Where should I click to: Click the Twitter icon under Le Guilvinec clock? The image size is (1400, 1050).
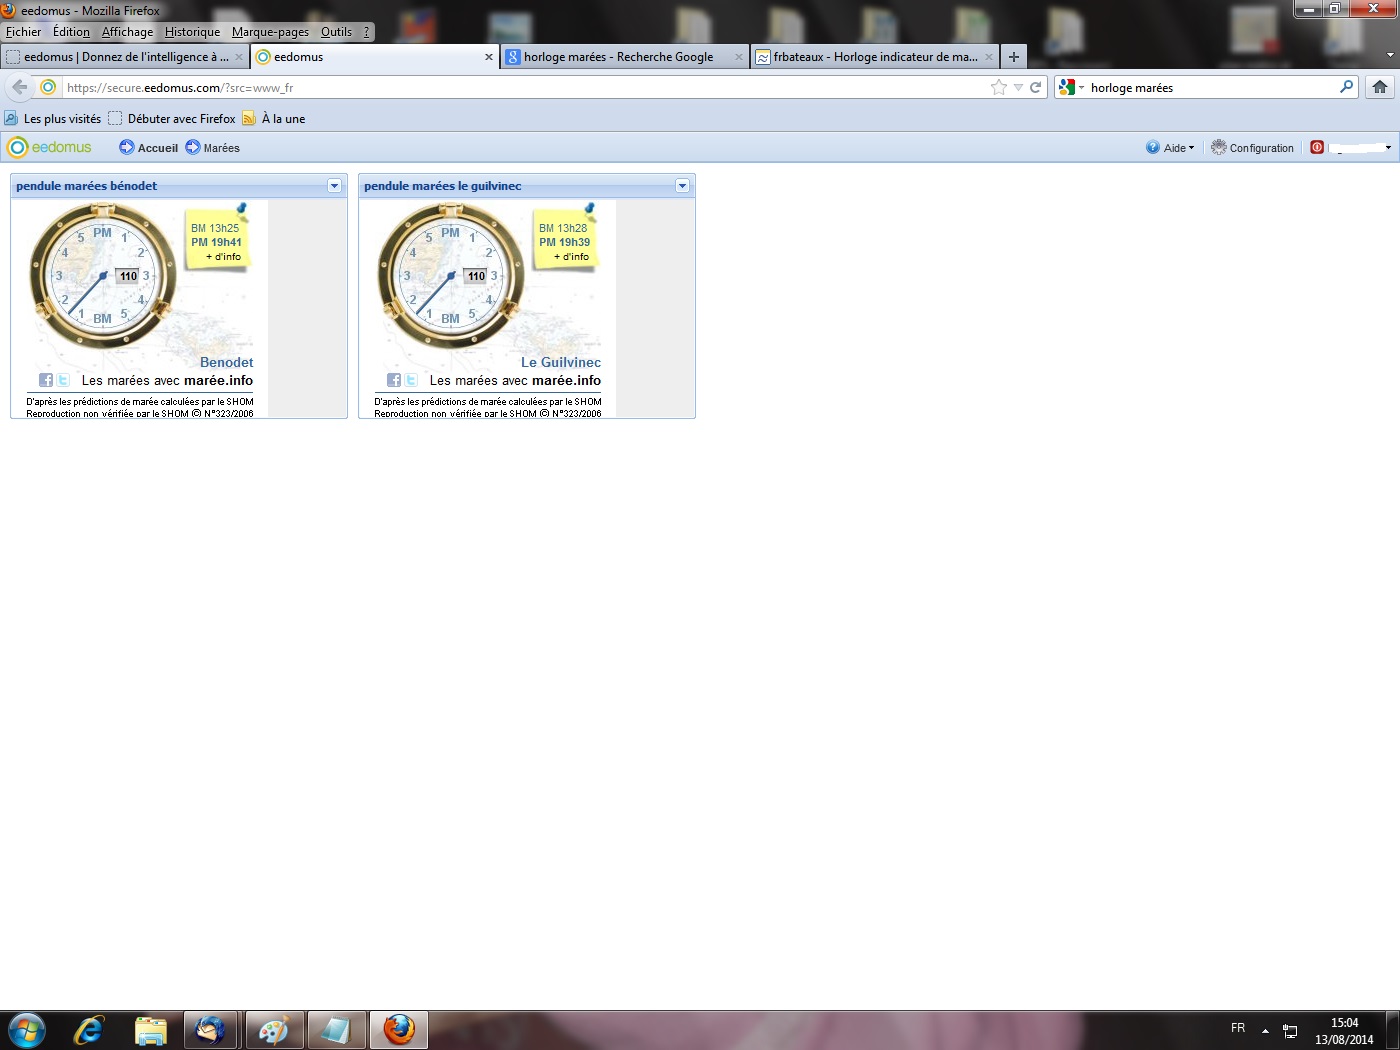pyautogui.click(x=411, y=380)
